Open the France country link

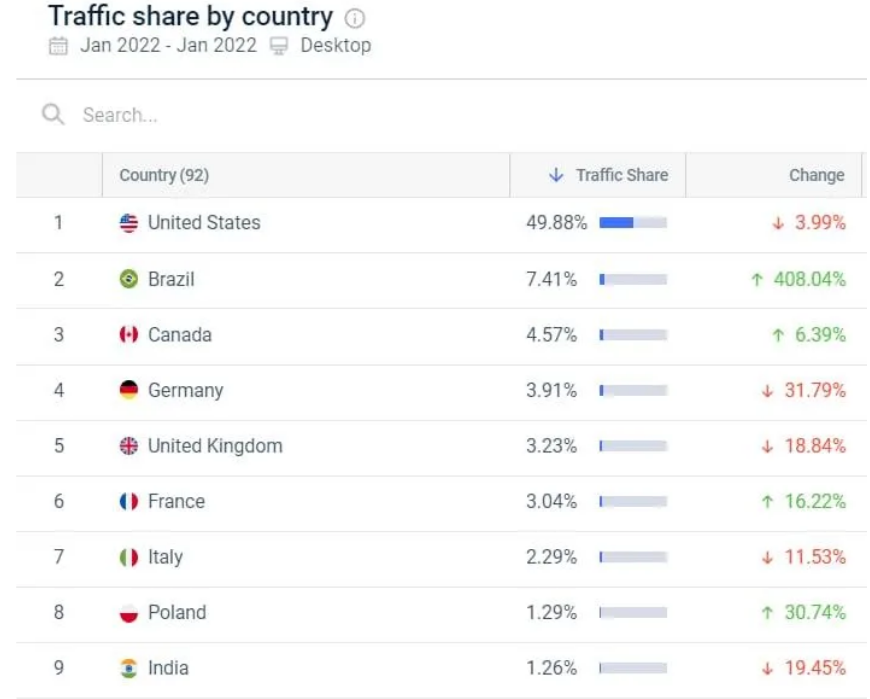tap(176, 501)
